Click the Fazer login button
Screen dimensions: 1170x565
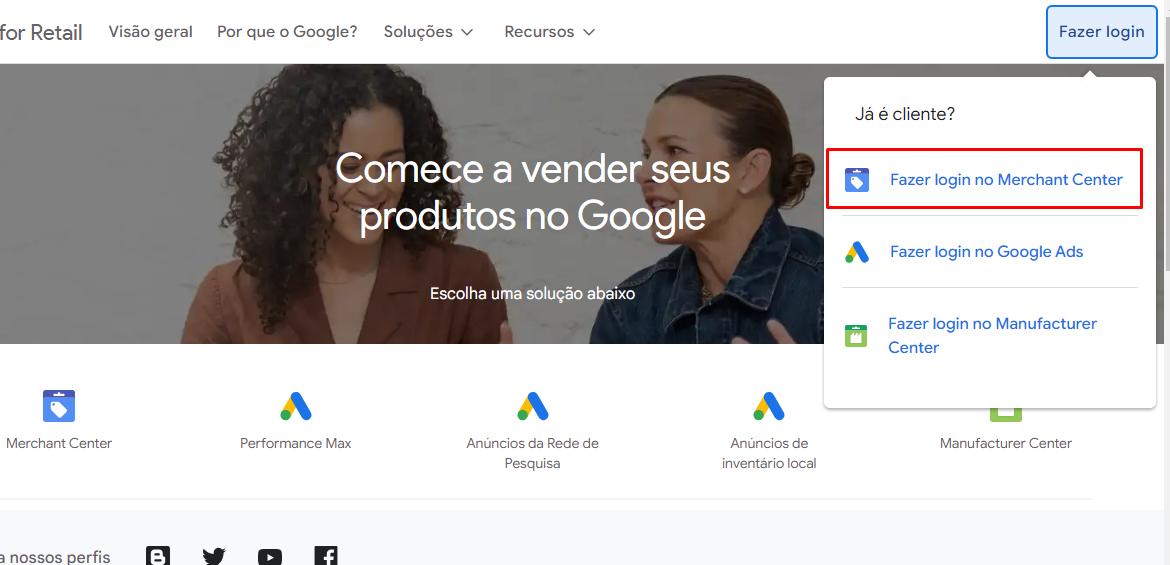(x=1101, y=32)
